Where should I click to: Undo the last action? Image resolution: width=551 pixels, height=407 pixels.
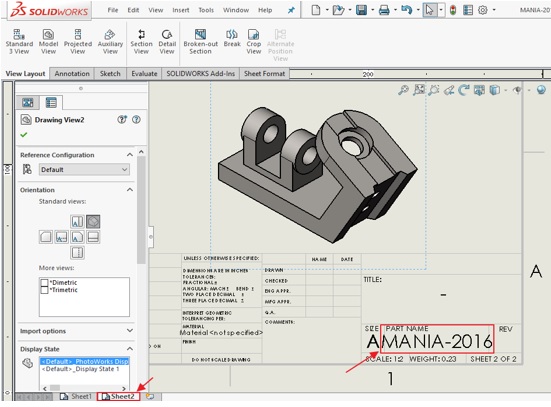pyautogui.click(x=407, y=10)
